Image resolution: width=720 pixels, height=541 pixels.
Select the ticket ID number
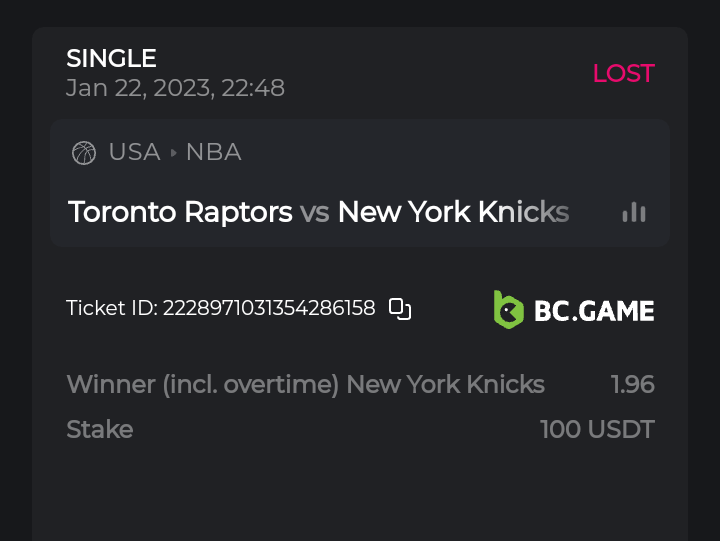(269, 308)
